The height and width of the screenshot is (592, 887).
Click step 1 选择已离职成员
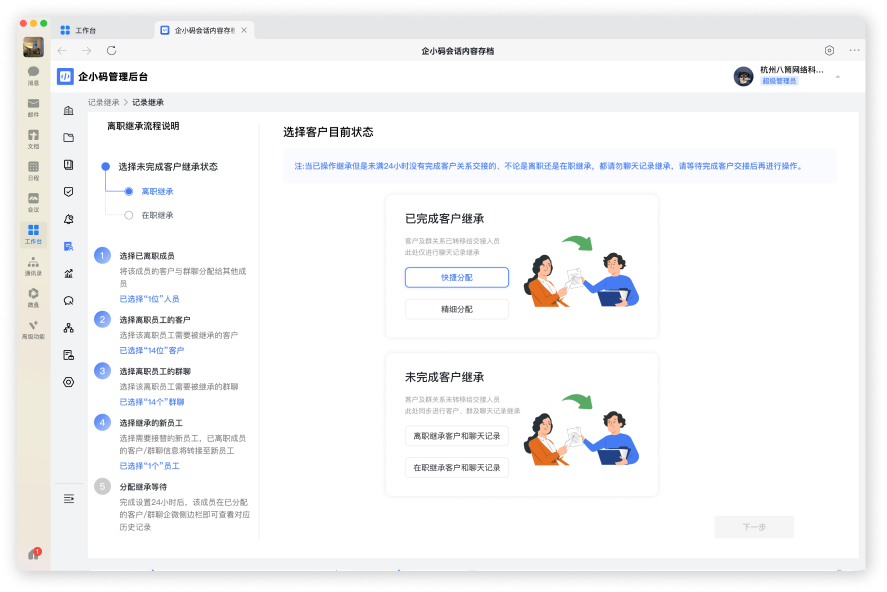pyautogui.click(x=147, y=256)
